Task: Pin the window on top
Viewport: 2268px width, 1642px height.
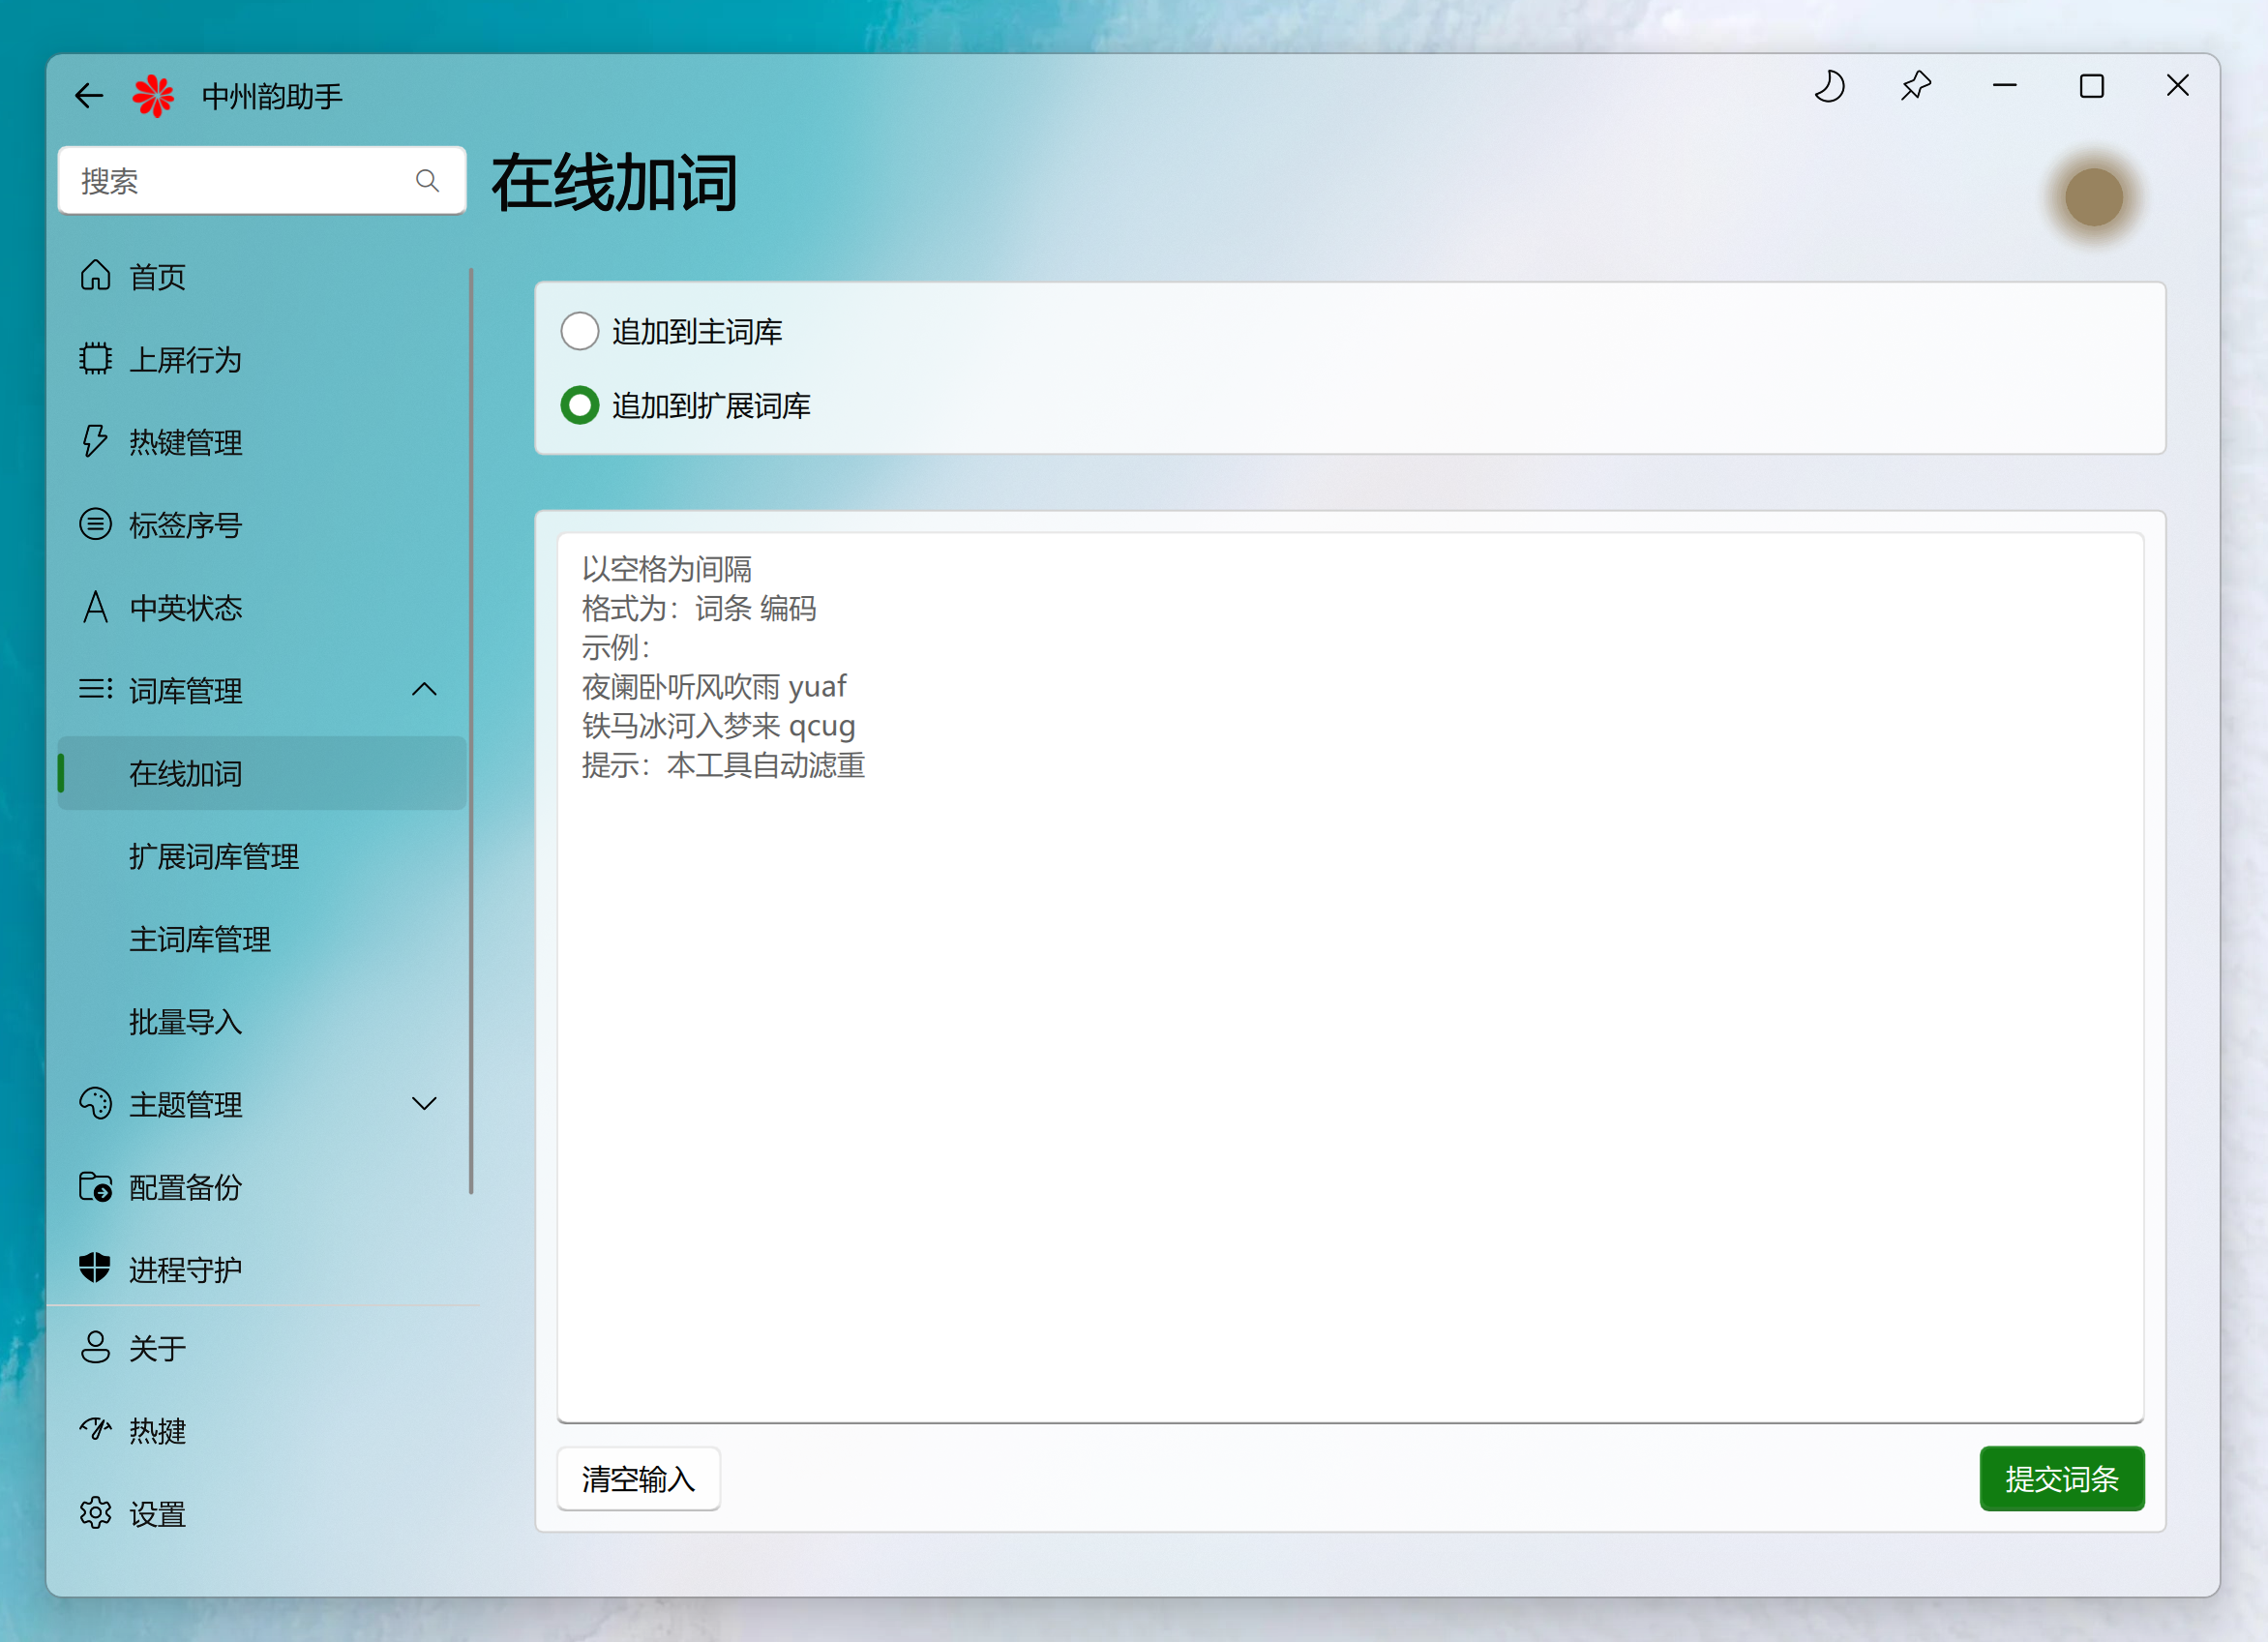Action: pos(1915,87)
